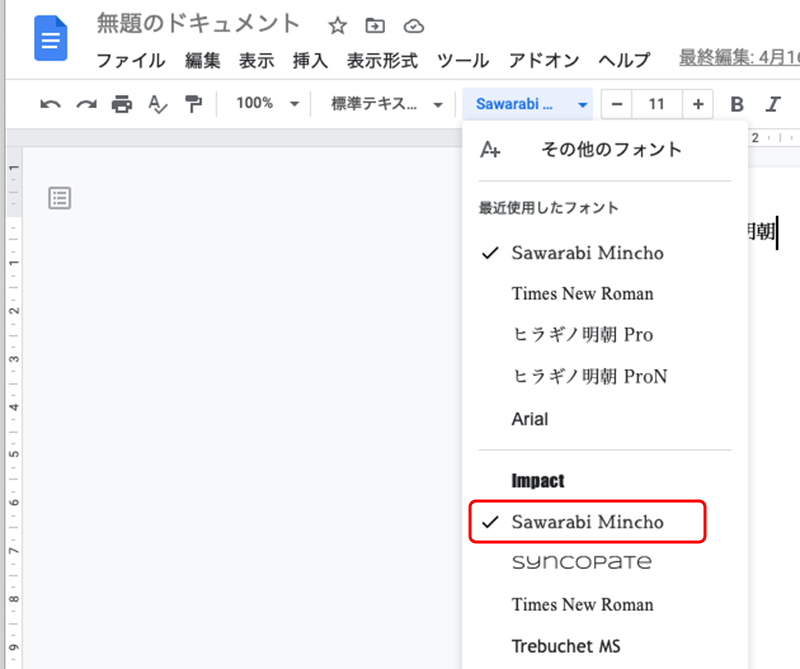Image resolution: width=800 pixels, height=669 pixels.
Task: Run spelling and grammar check
Action: coord(158,105)
